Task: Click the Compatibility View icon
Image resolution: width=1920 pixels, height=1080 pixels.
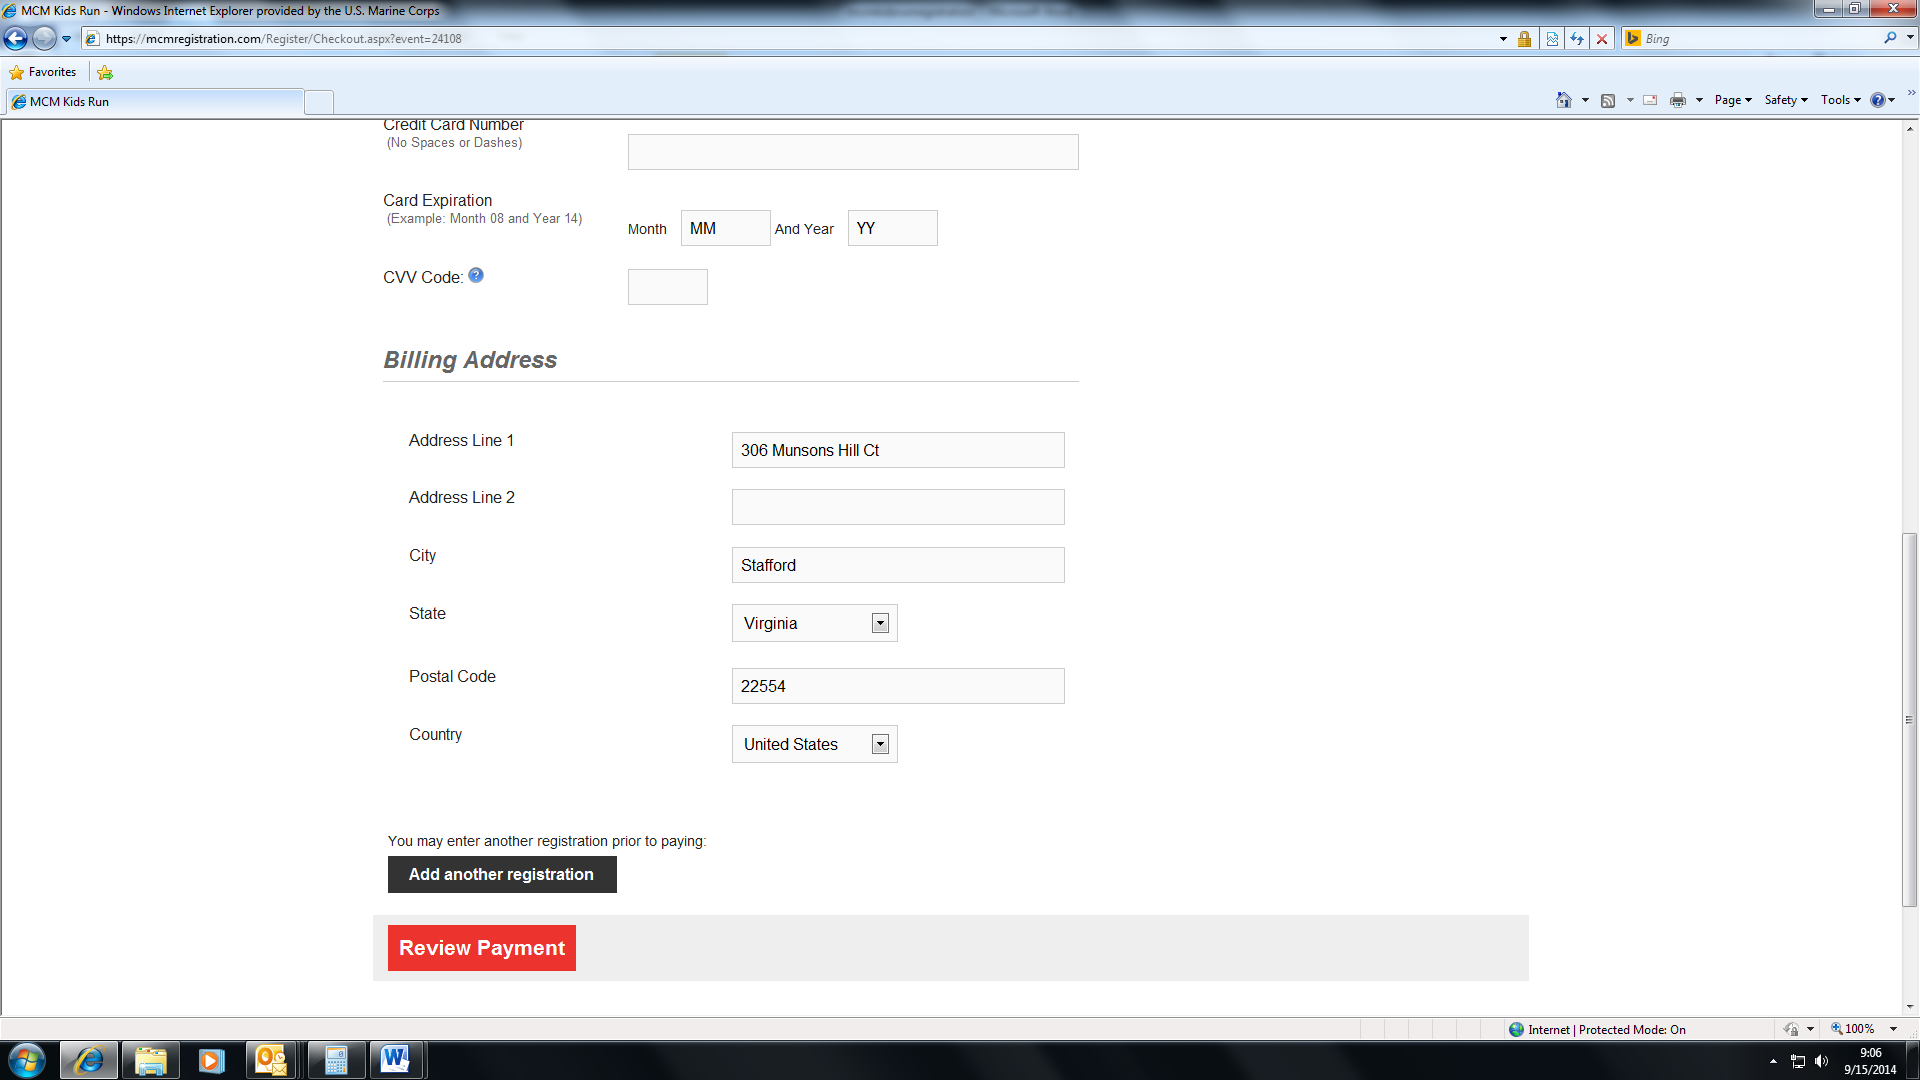Action: [1552, 39]
